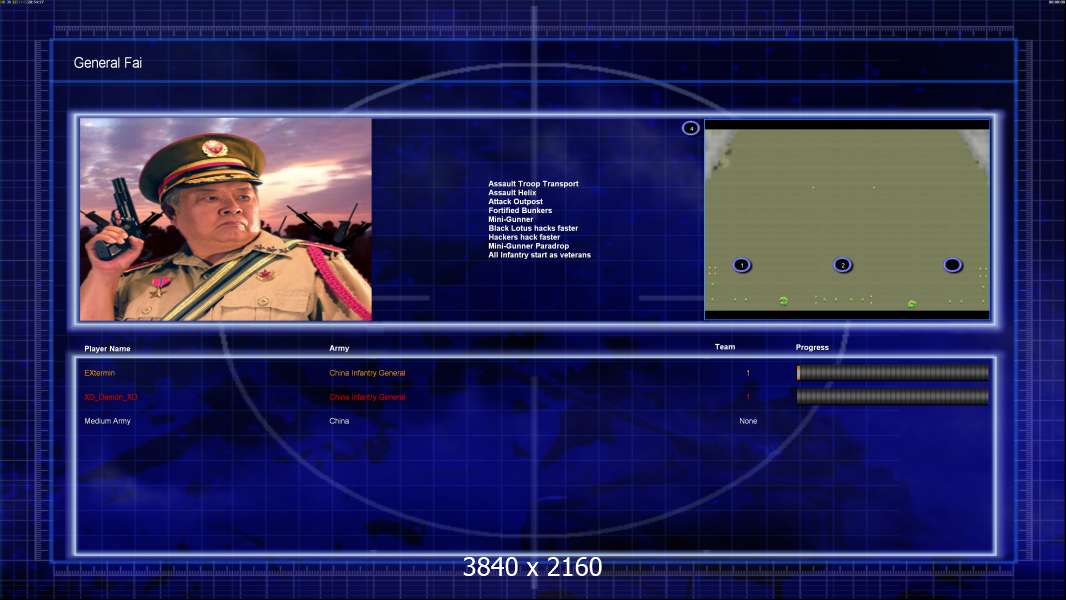The height and width of the screenshot is (600, 1066).
Task: Click 'Black Lotus hacks faster' line
Action: (x=533, y=228)
